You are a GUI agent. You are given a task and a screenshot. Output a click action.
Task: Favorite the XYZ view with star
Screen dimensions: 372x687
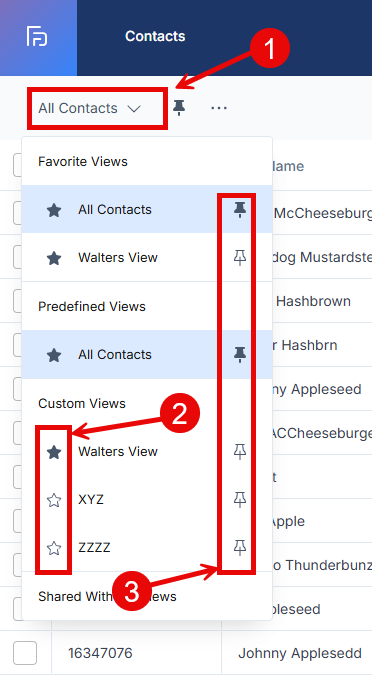coord(54,500)
